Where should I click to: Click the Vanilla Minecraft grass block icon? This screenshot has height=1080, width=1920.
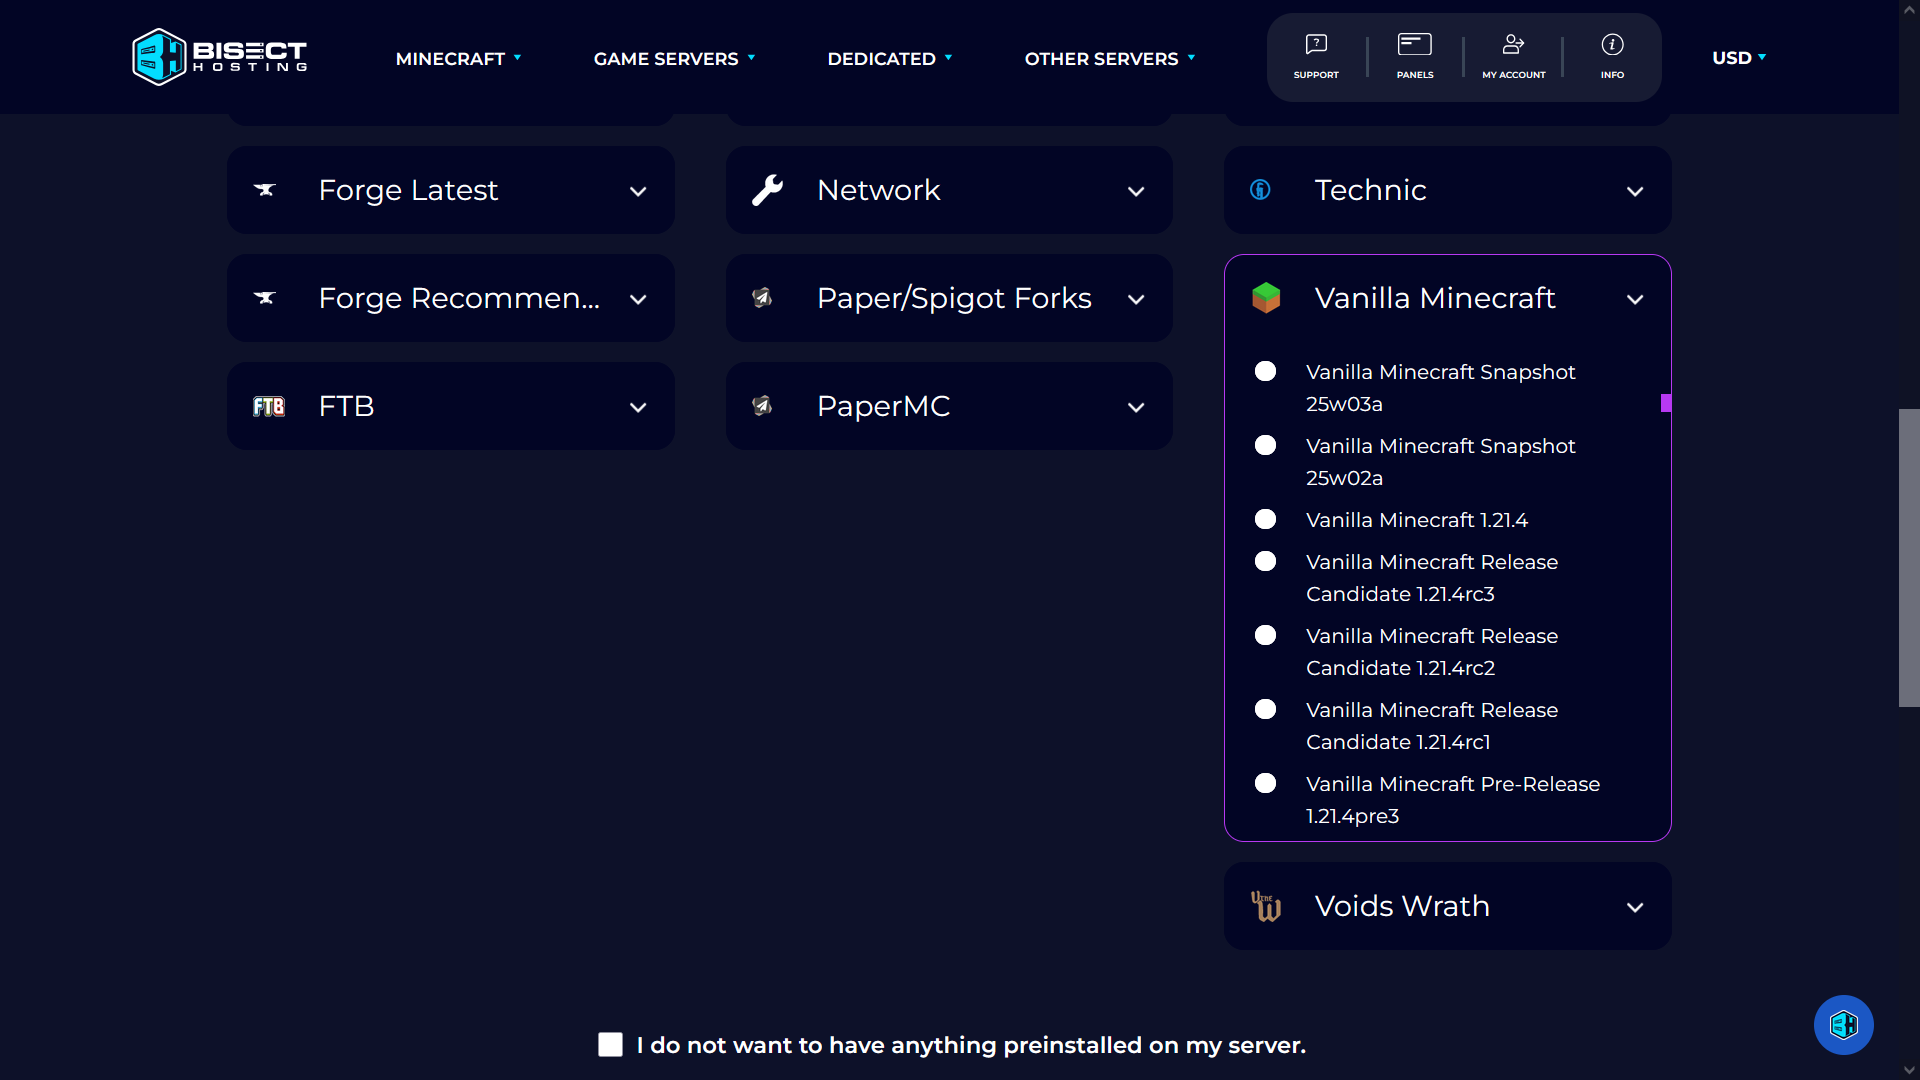click(1266, 298)
